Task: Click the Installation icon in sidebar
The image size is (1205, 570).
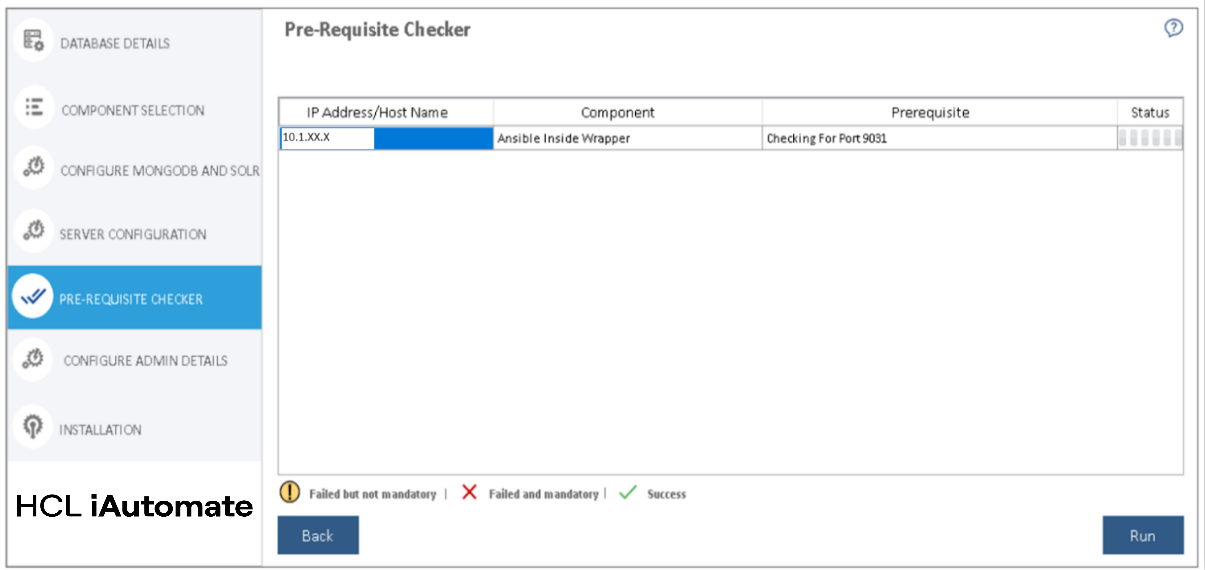Action: (x=34, y=428)
